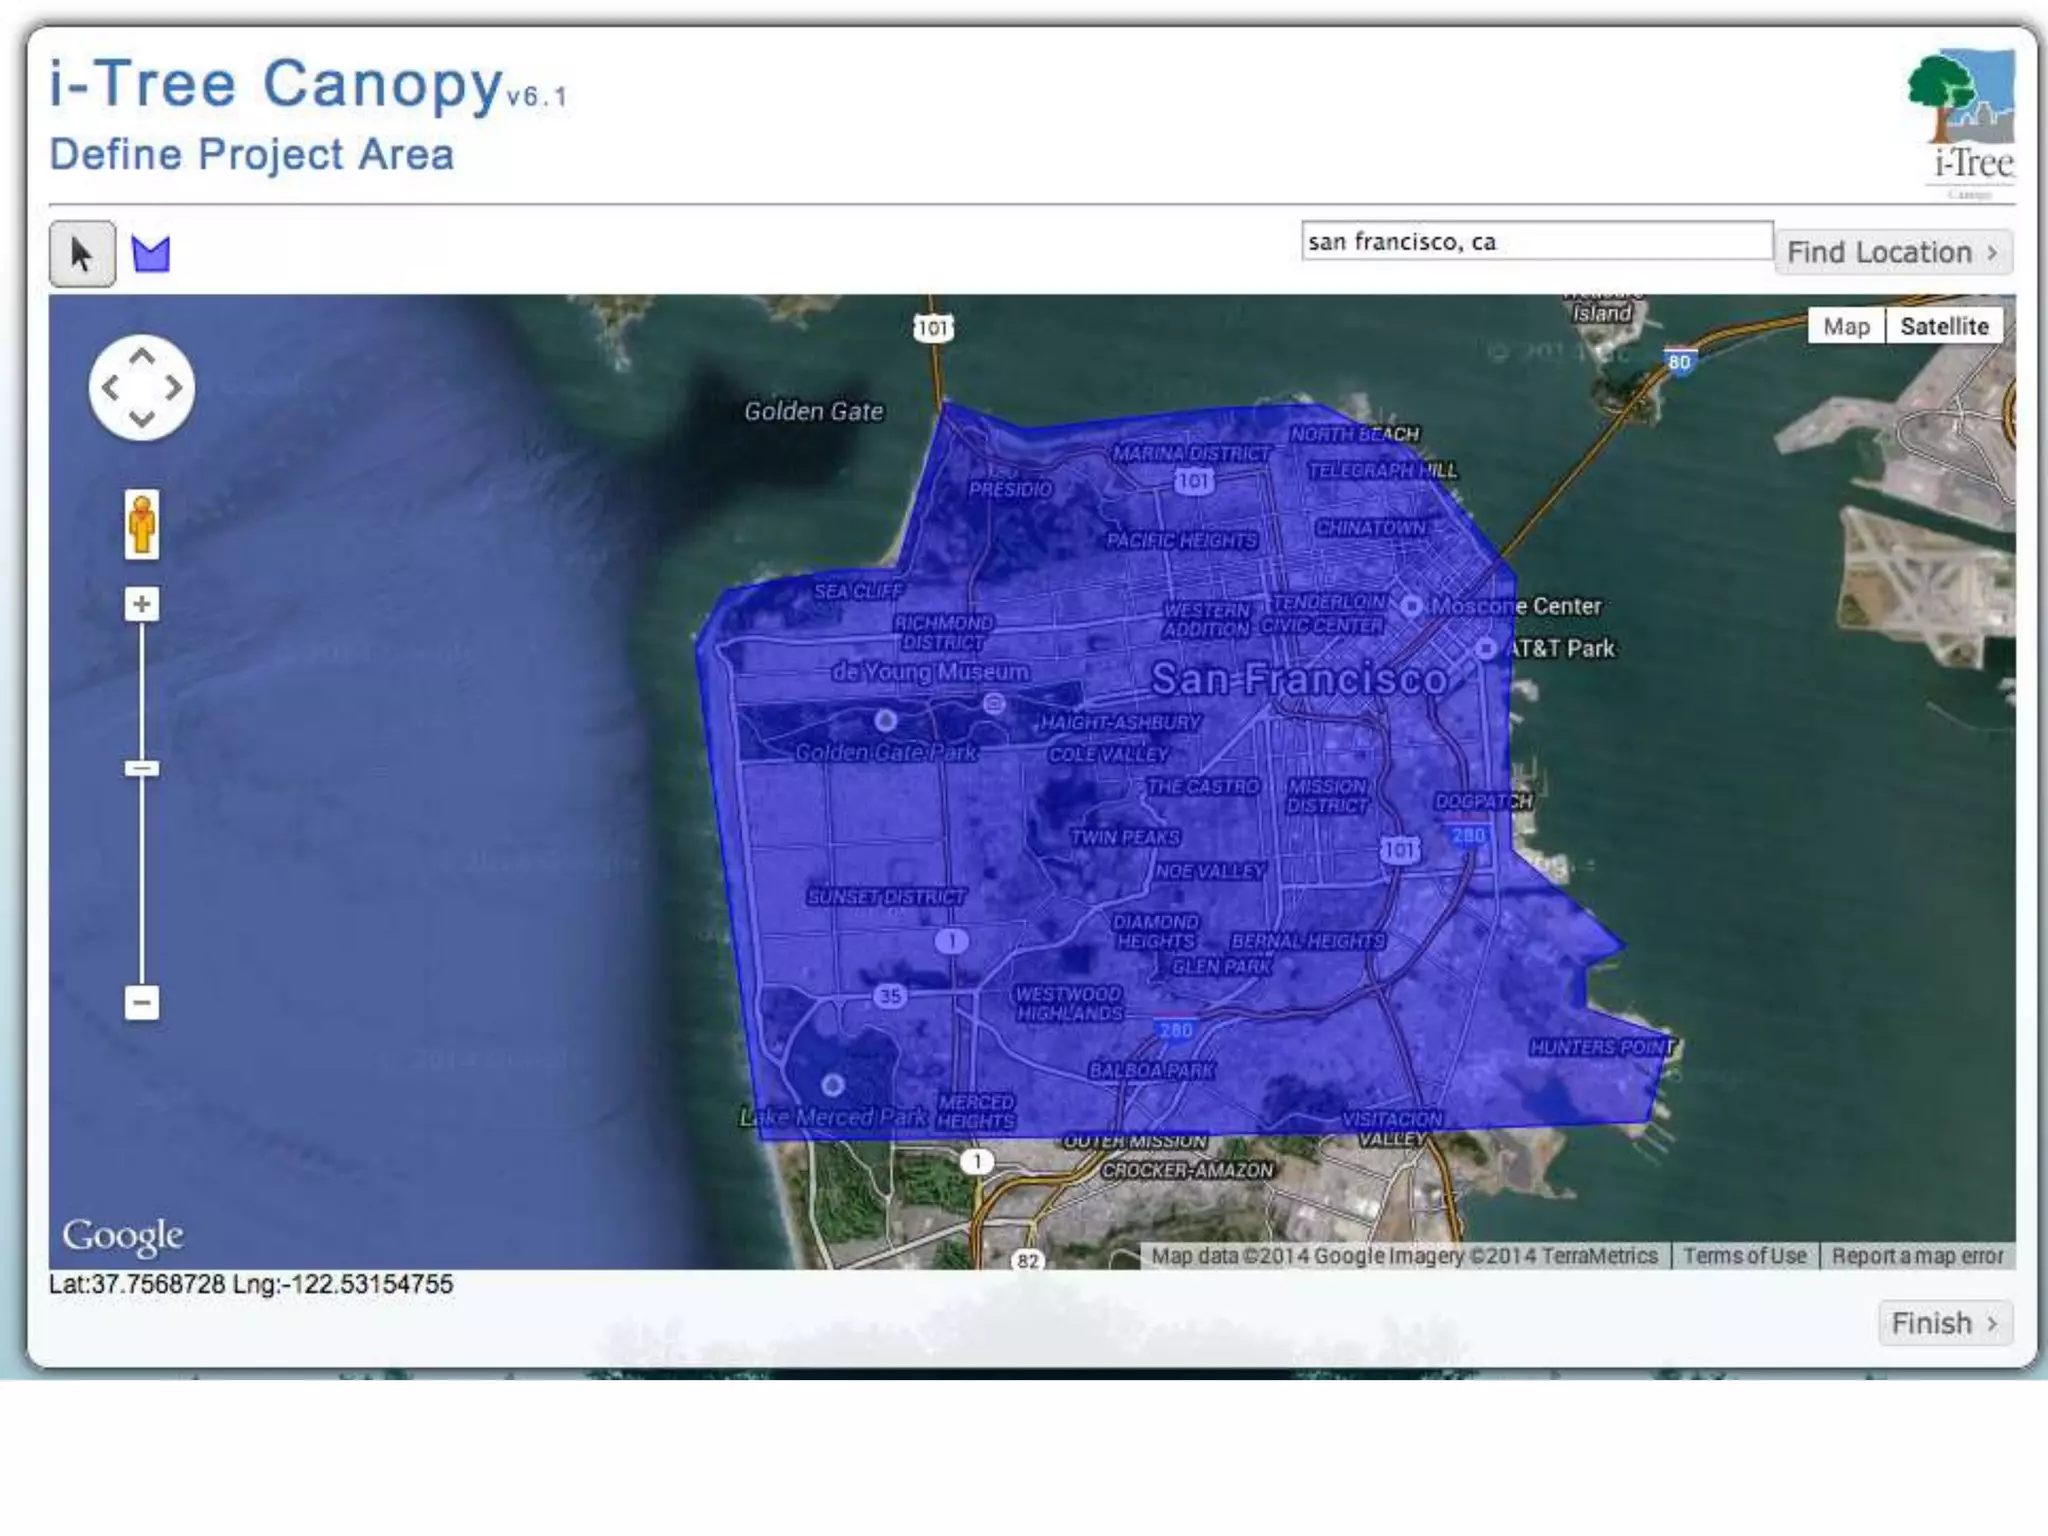Switch to Map view
This screenshot has width=2048, height=1536.
point(1846,327)
